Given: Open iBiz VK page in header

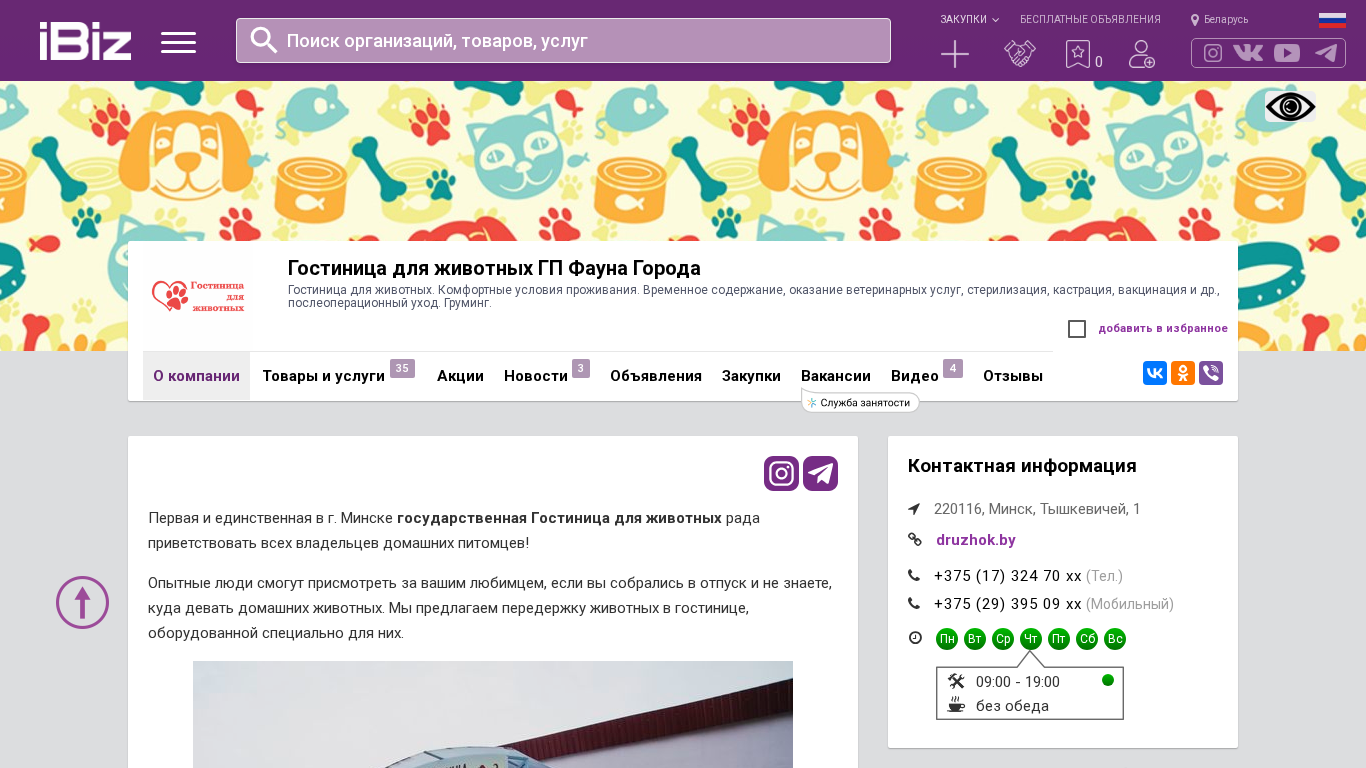Looking at the screenshot, I should tap(1248, 53).
